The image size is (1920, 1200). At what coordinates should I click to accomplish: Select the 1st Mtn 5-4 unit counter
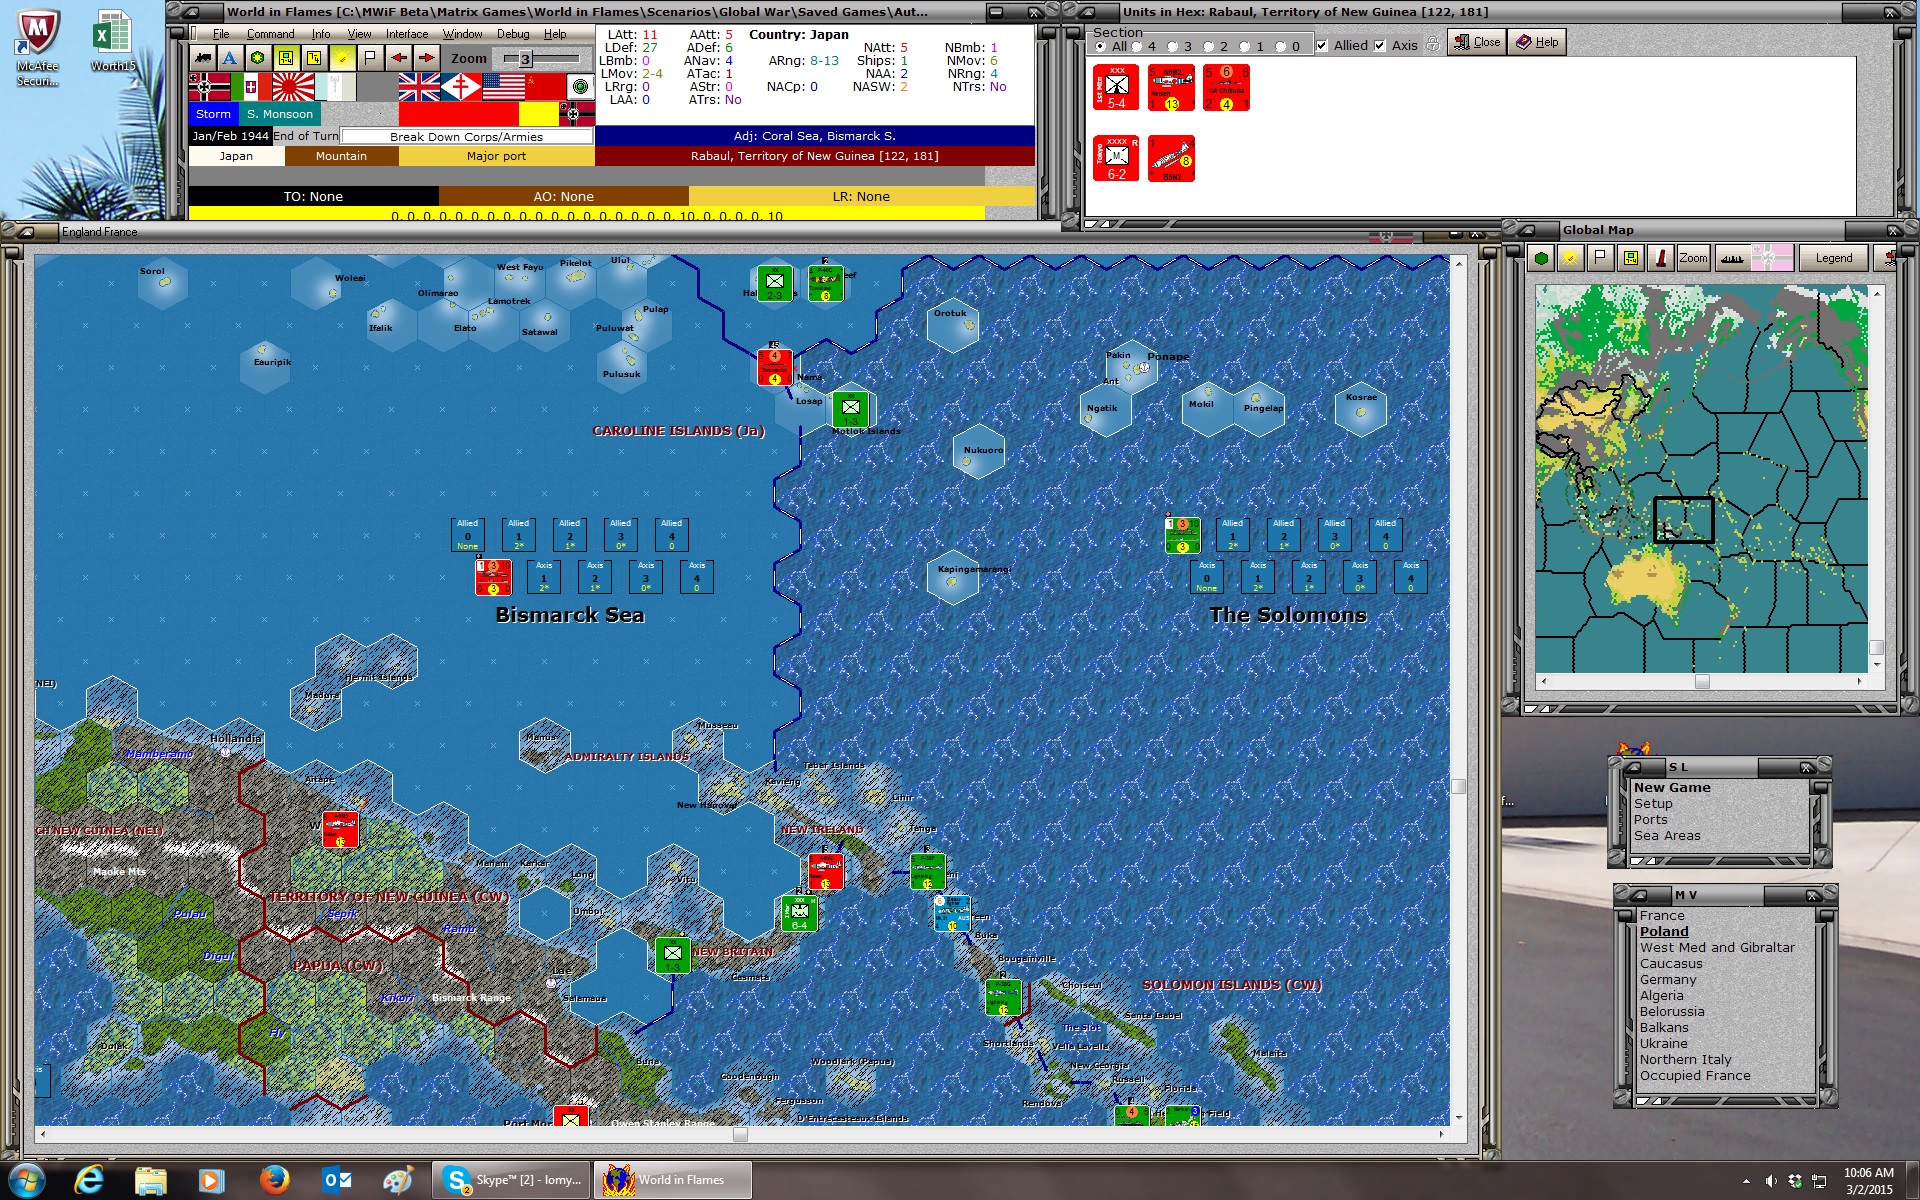(x=1116, y=88)
